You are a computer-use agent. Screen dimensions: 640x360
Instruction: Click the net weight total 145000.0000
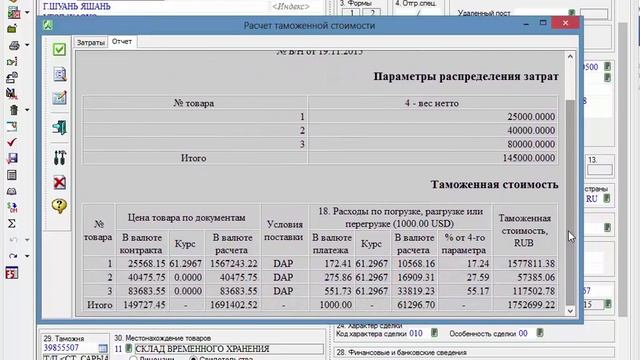coord(529,158)
